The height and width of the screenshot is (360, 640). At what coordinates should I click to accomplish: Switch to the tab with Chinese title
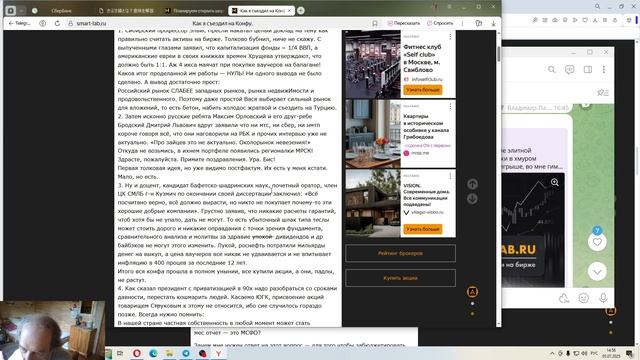[x=127, y=11]
